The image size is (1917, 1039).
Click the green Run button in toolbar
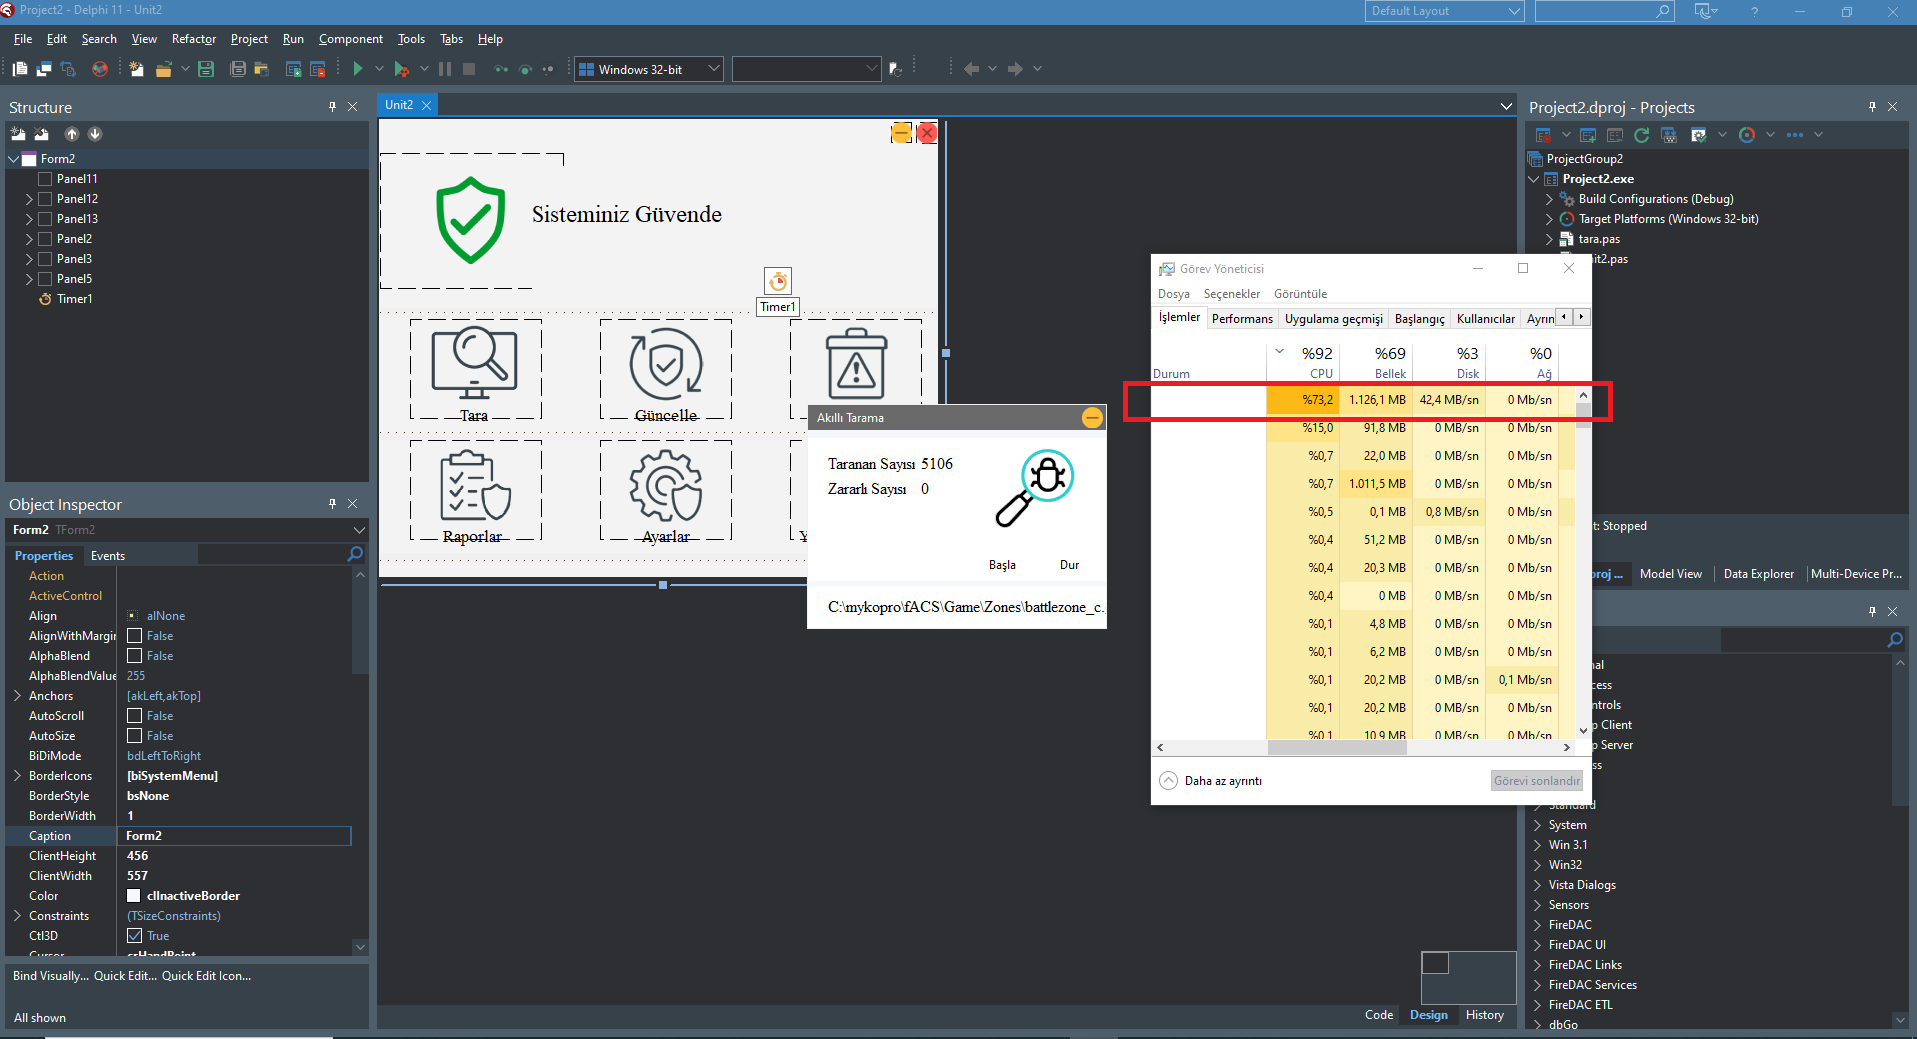pos(358,69)
